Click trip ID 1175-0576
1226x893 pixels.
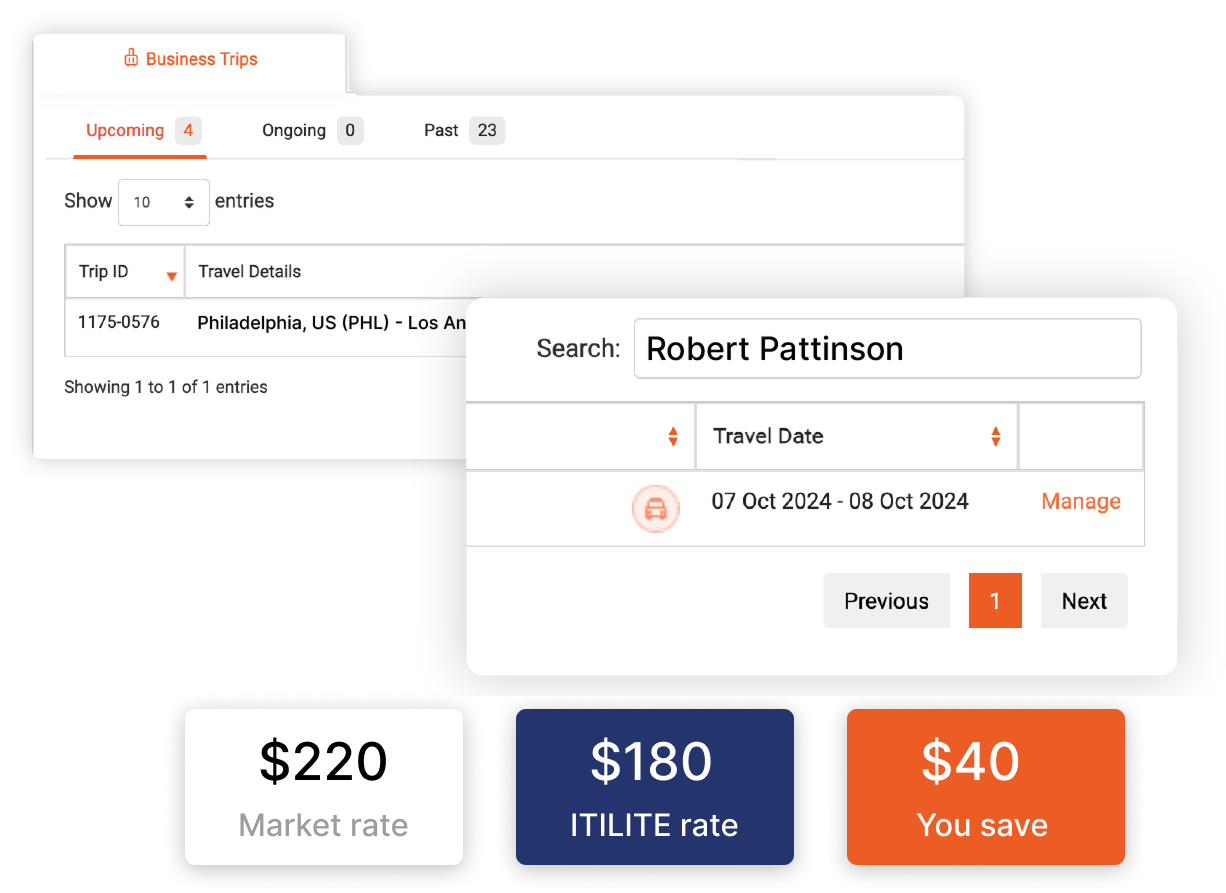(119, 322)
